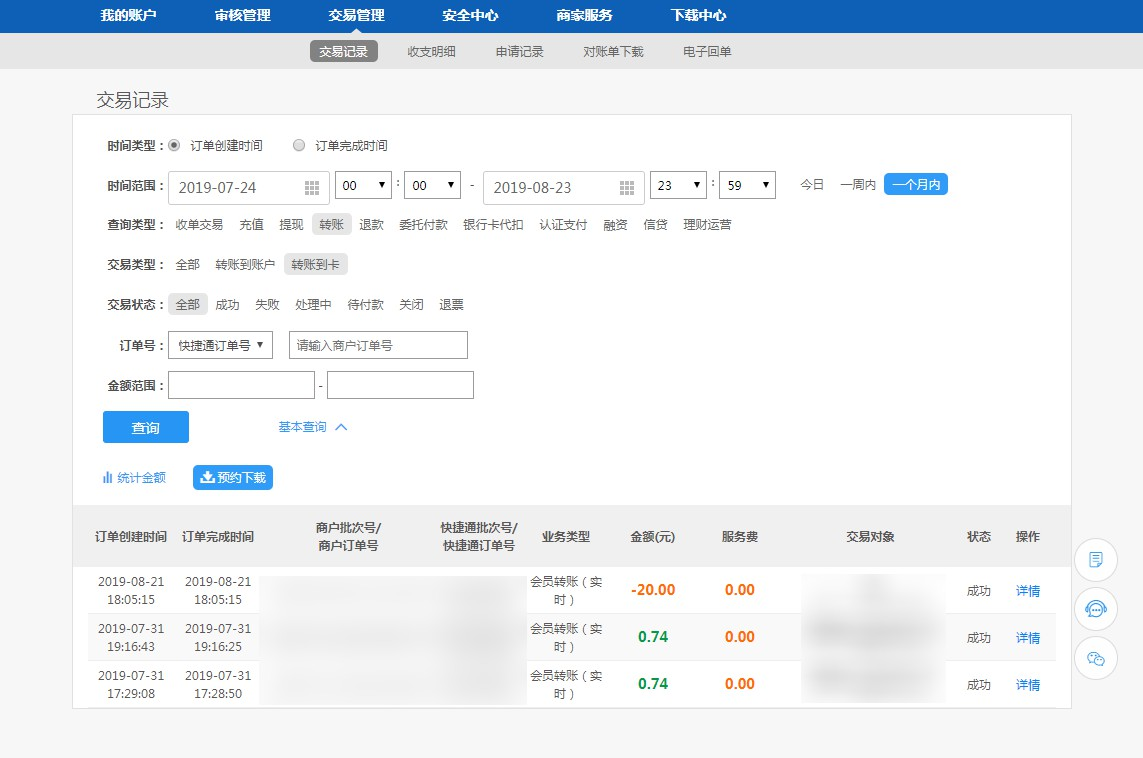Expand the end minute 59 dropdown
The image size is (1143, 758).
point(747,186)
